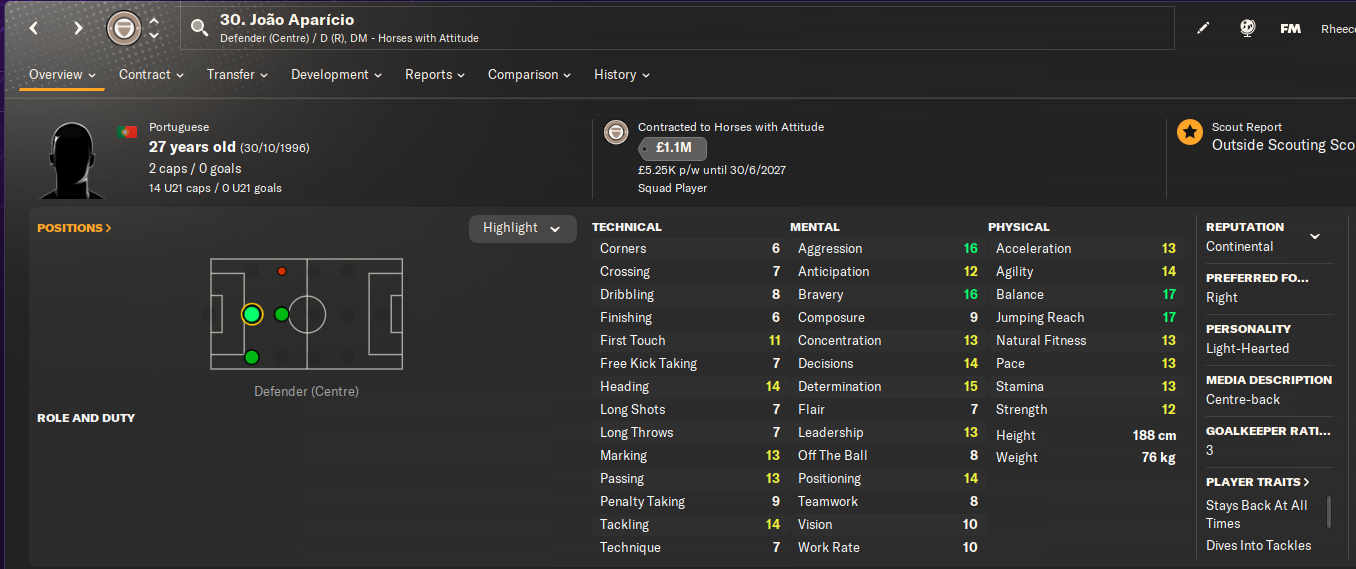Click the Portuguese flag icon
Viewport: 1356px width, 569px height.
pyautogui.click(x=128, y=131)
